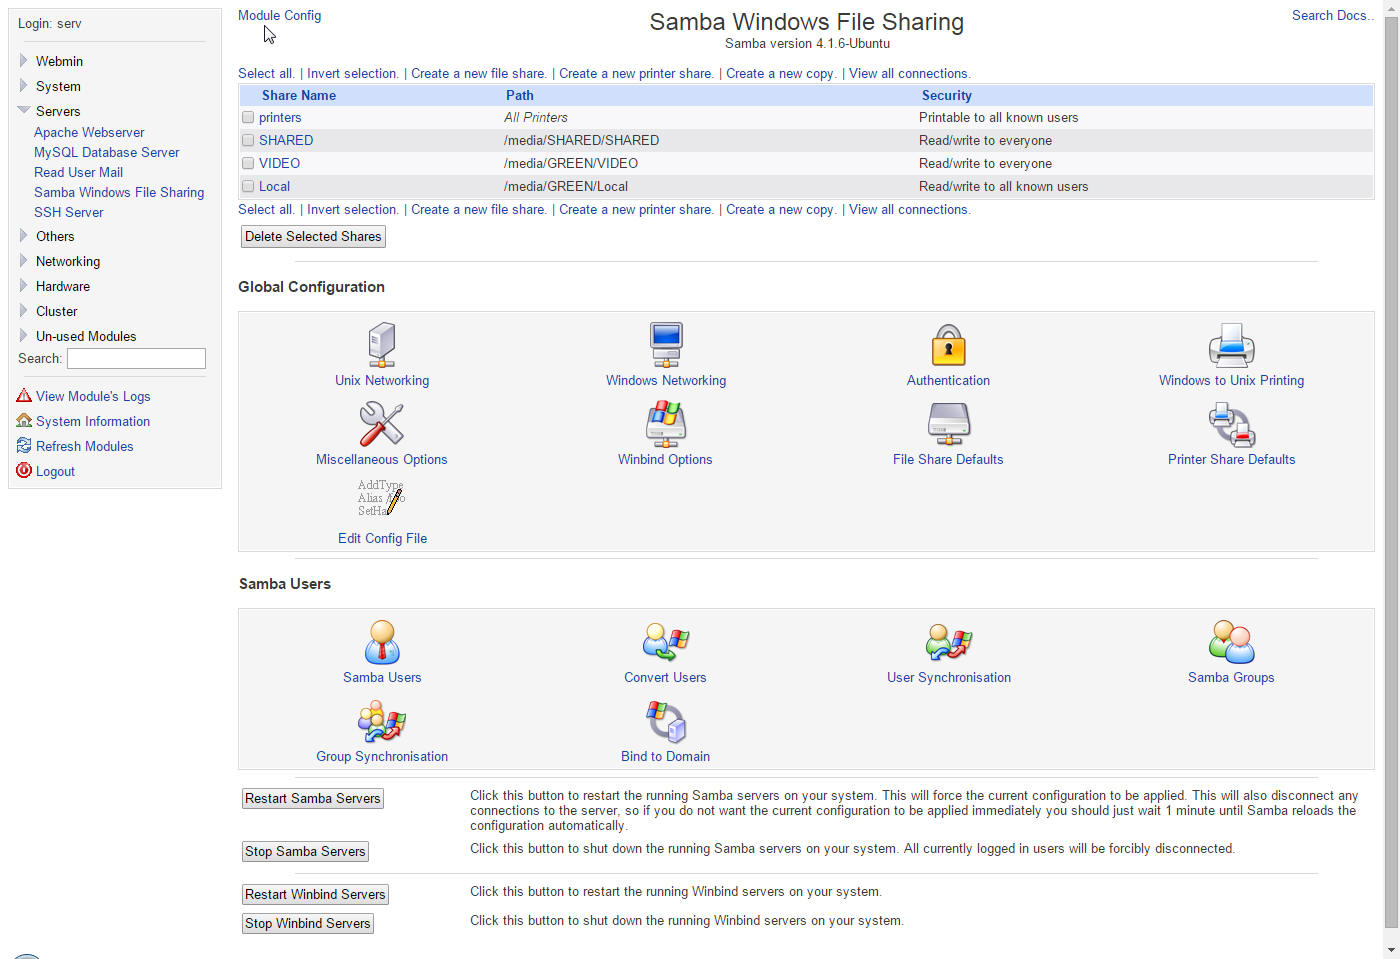The image size is (1400, 959).
Task: Click the Delete Selected Shares button
Action: [x=313, y=236]
